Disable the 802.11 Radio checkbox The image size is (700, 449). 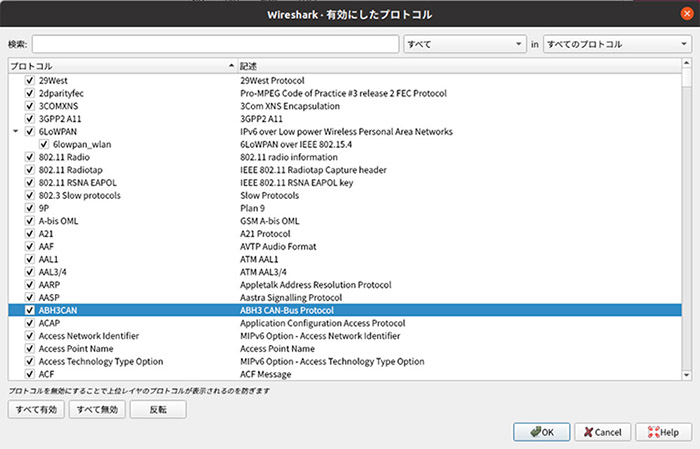tap(29, 157)
